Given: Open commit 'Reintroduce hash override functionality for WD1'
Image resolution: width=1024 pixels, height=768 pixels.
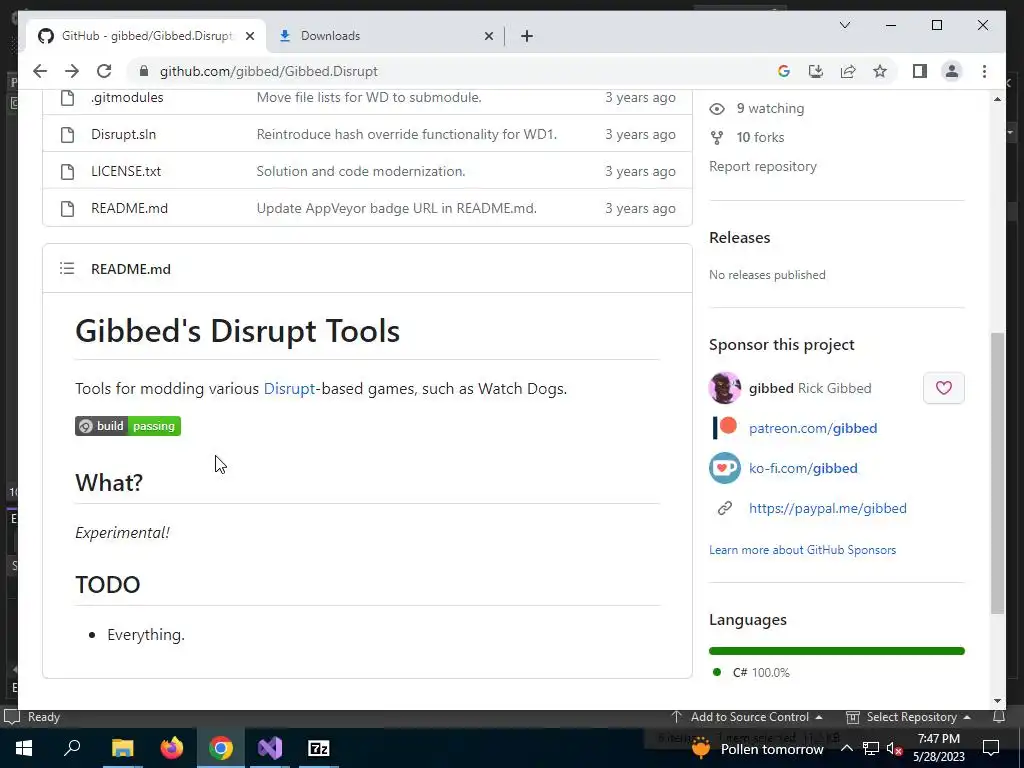Looking at the screenshot, I should [407, 135].
